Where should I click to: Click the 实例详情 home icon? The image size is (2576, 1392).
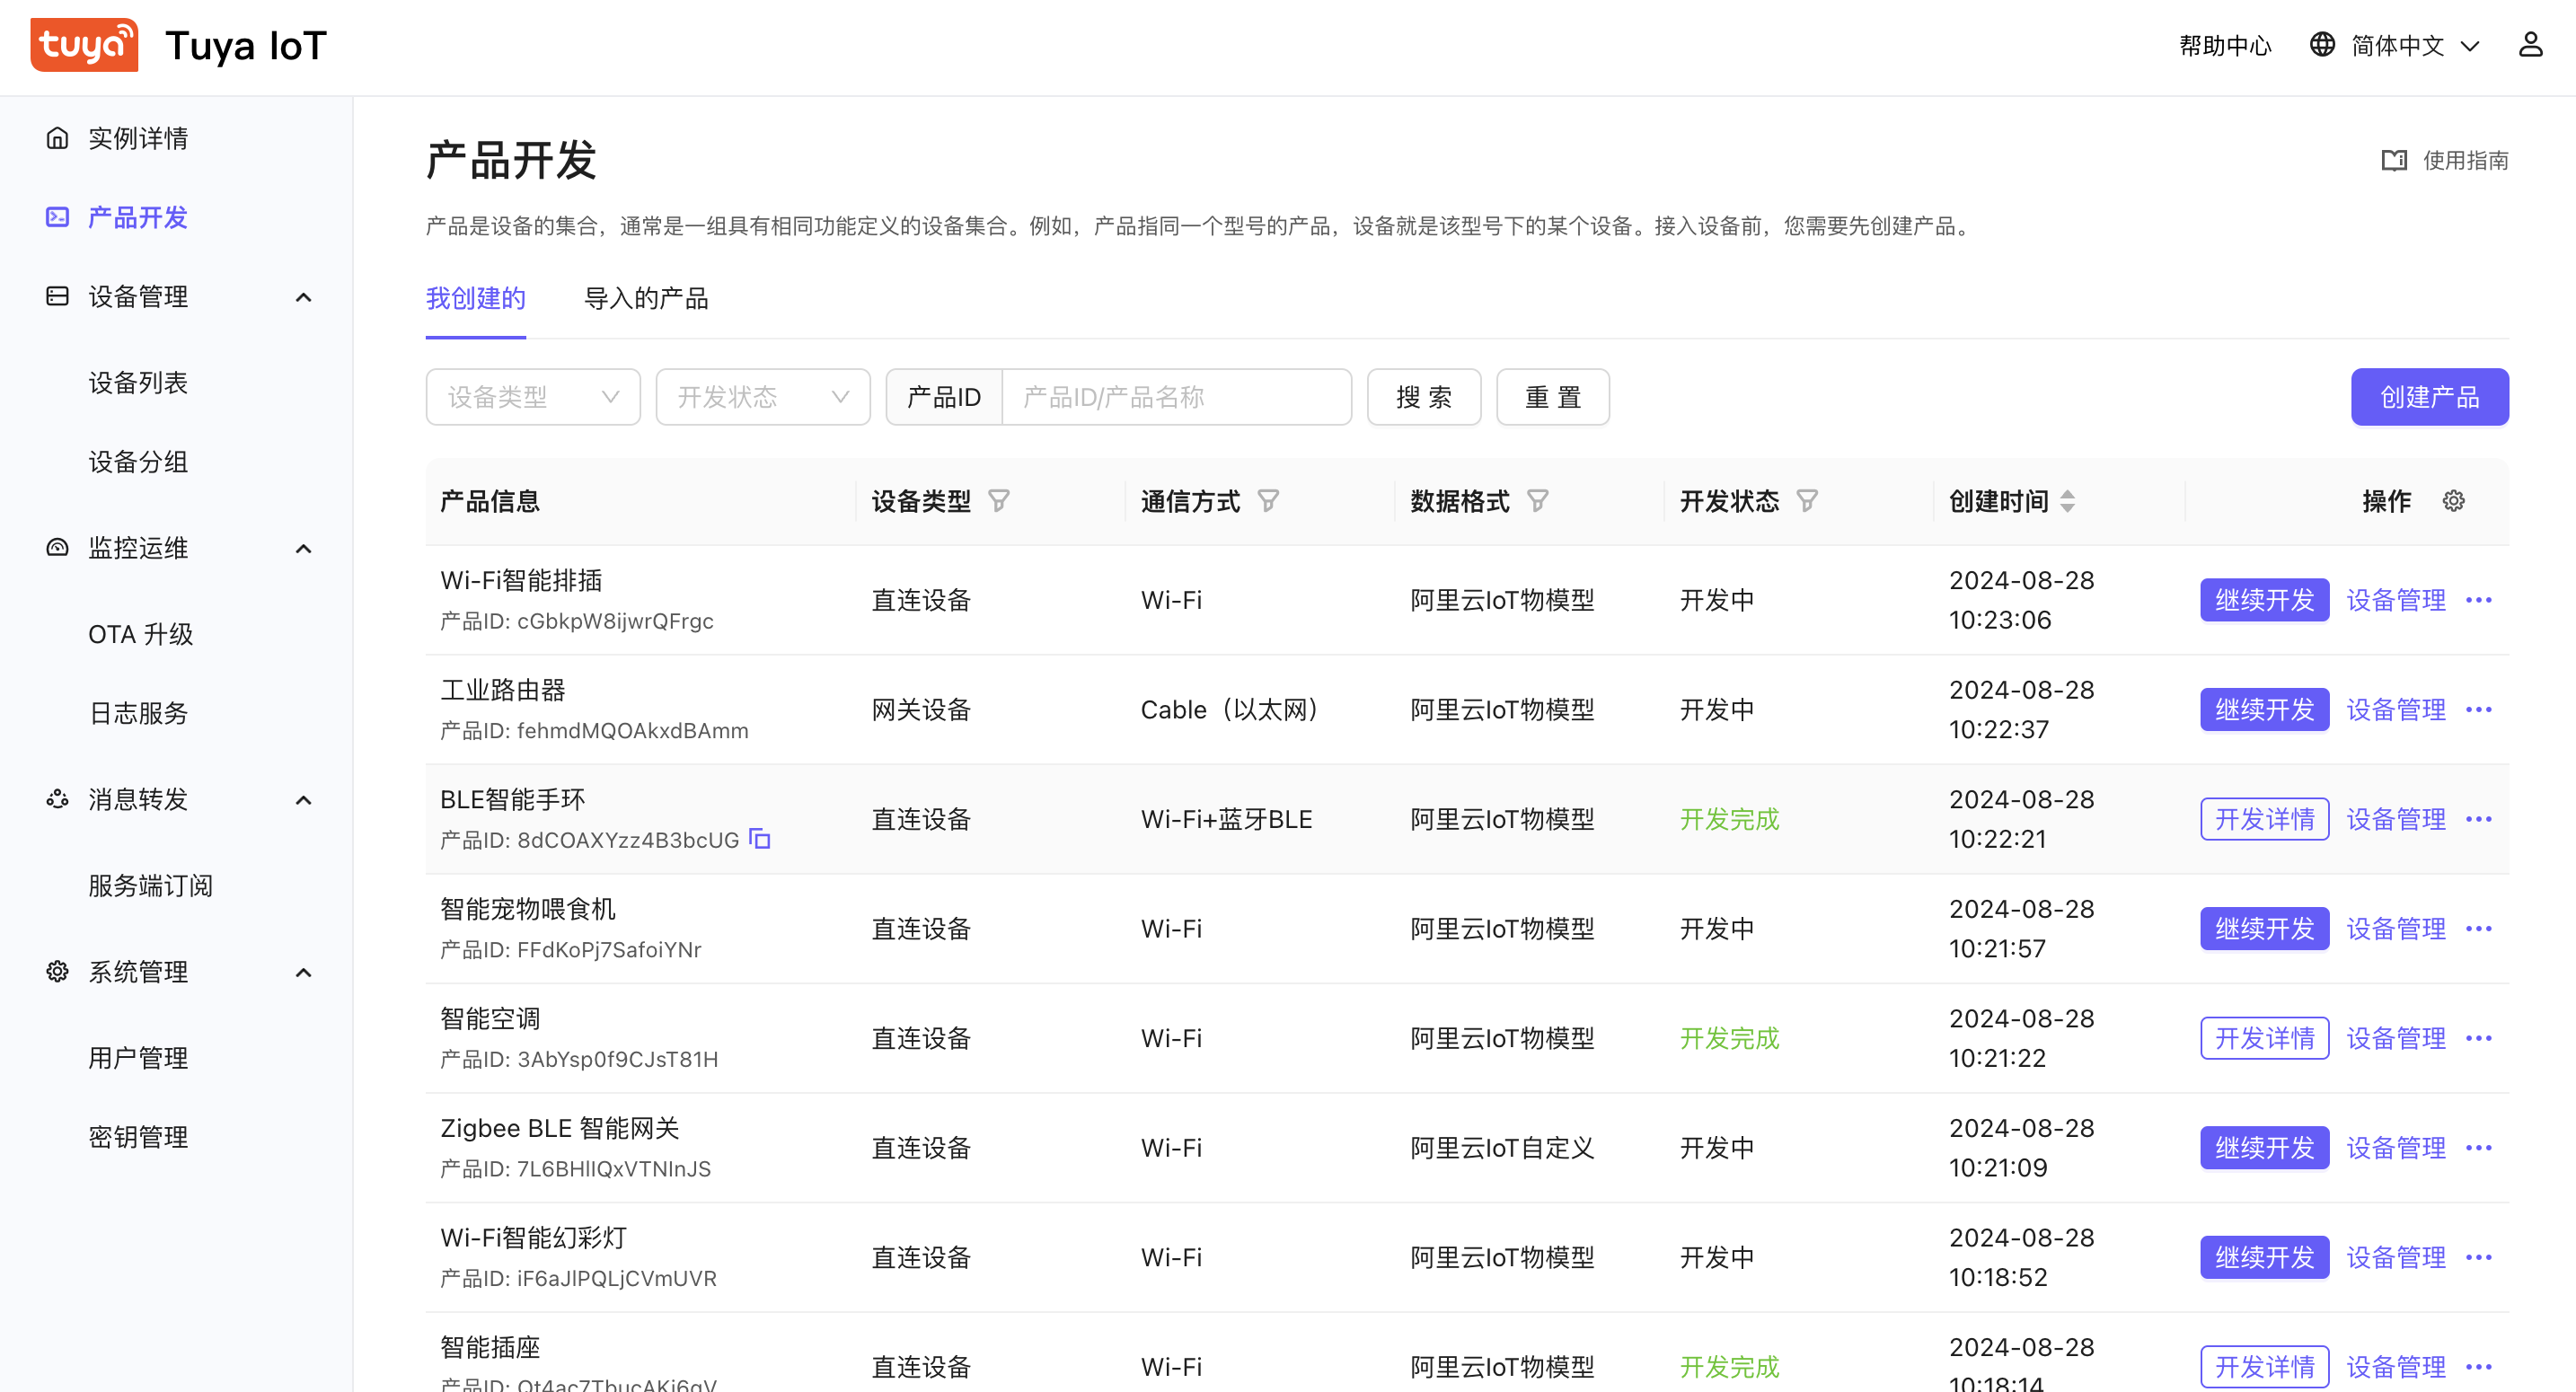pyautogui.click(x=58, y=138)
